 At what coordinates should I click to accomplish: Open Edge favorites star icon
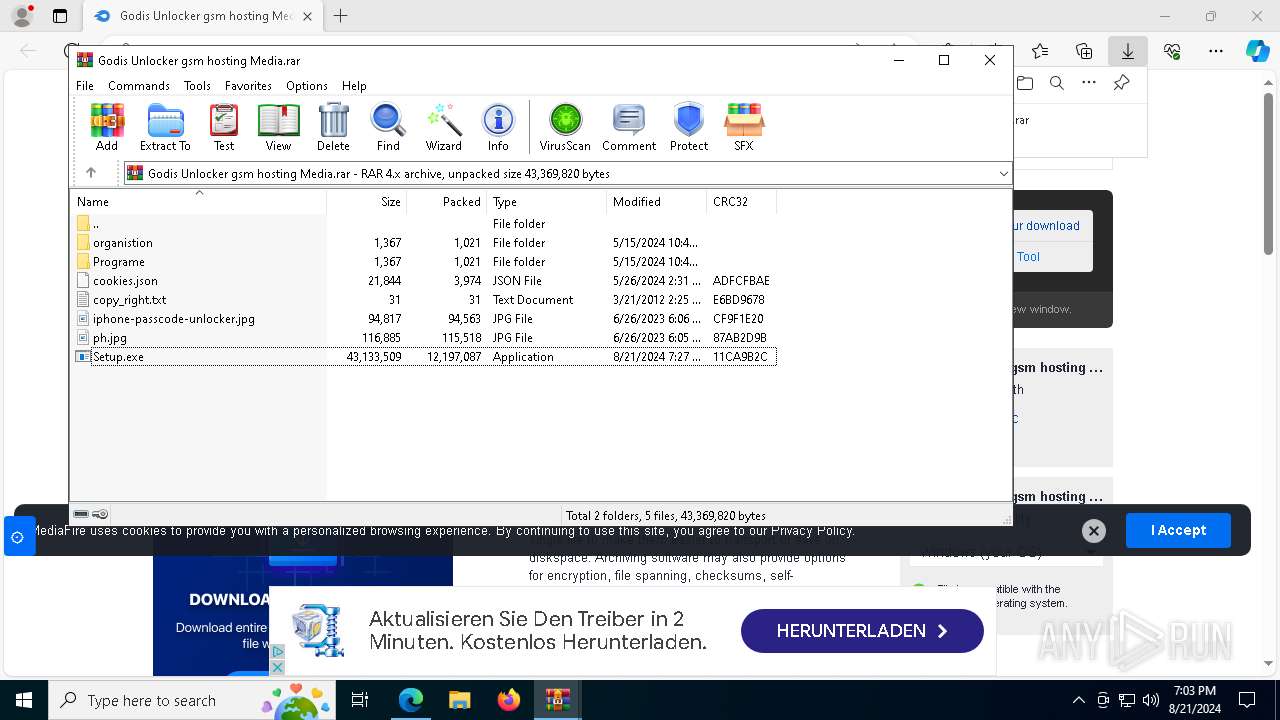[x=1040, y=51]
